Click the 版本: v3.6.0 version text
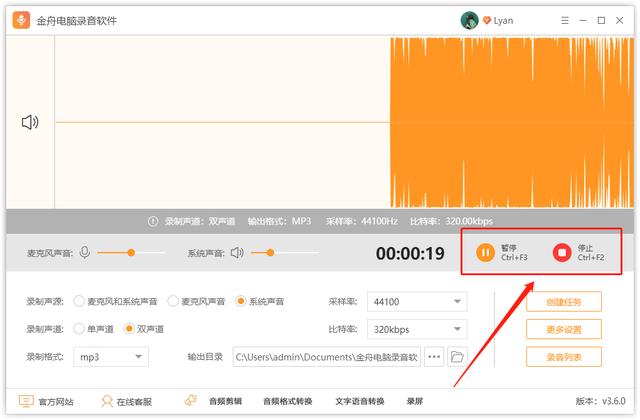Screen dimensions: 640x420 tap(600, 401)
